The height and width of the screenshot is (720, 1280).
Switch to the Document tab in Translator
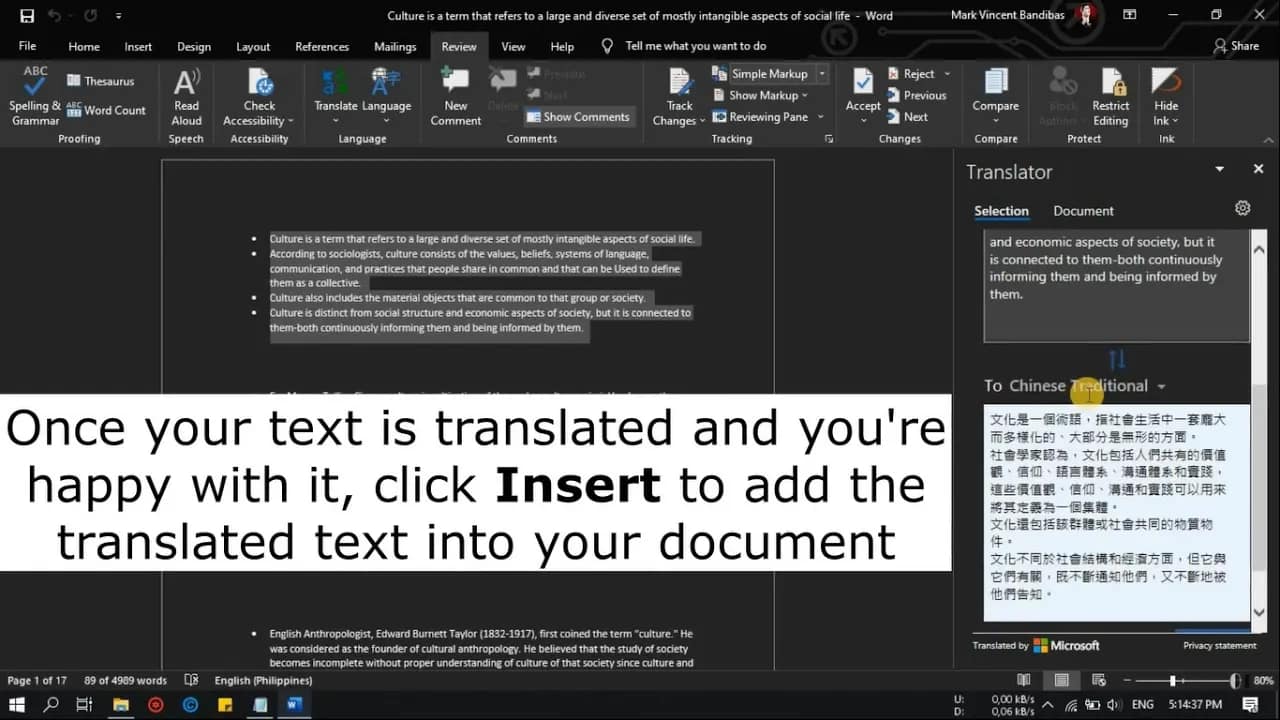(1083, 211)
